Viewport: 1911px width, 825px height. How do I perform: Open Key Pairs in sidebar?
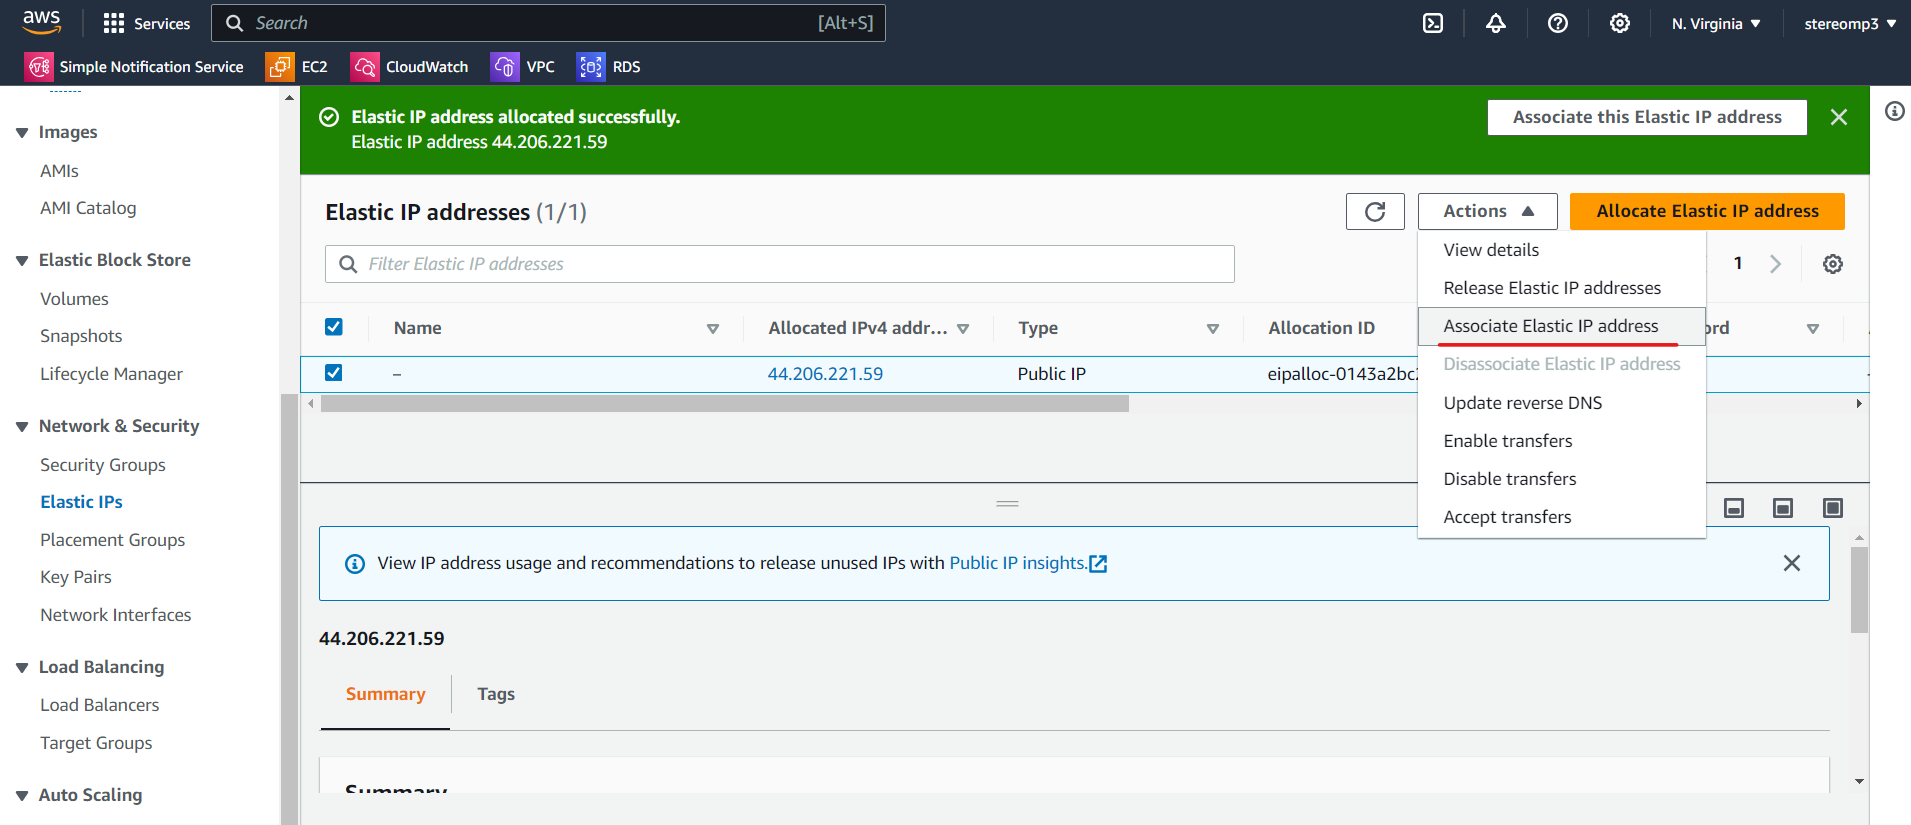76,577
